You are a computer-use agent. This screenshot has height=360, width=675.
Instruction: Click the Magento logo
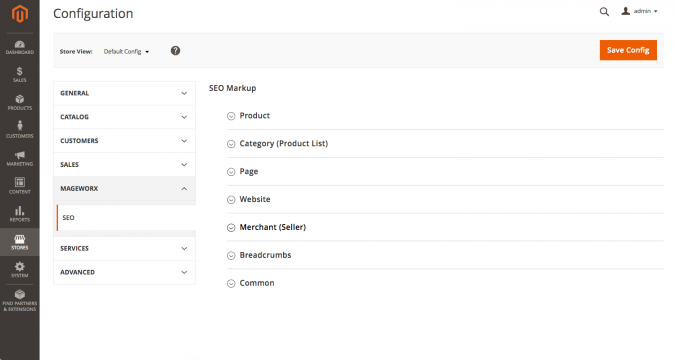point(20,14)
